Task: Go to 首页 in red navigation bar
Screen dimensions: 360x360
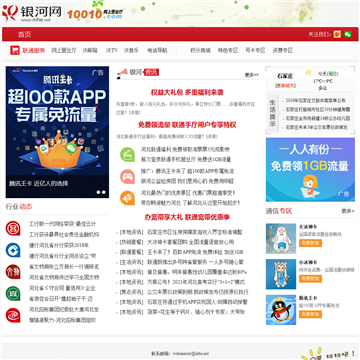Action: (24, 34)
